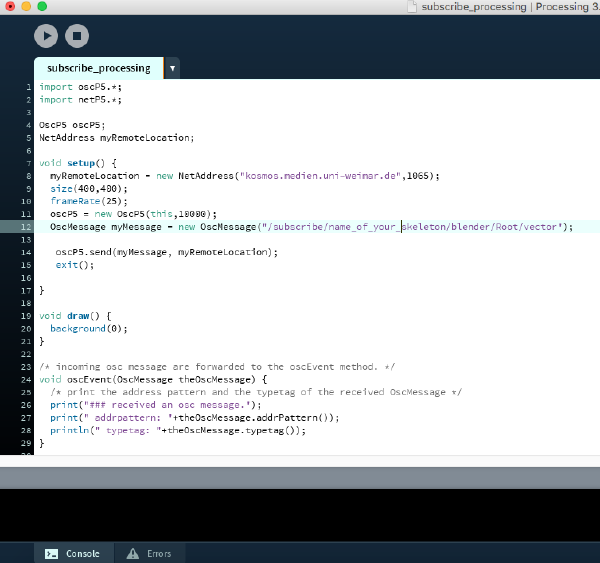This screenshot has width=600, height=563.
Task: Click the document icon in the window title
Action: click(413, 7)
